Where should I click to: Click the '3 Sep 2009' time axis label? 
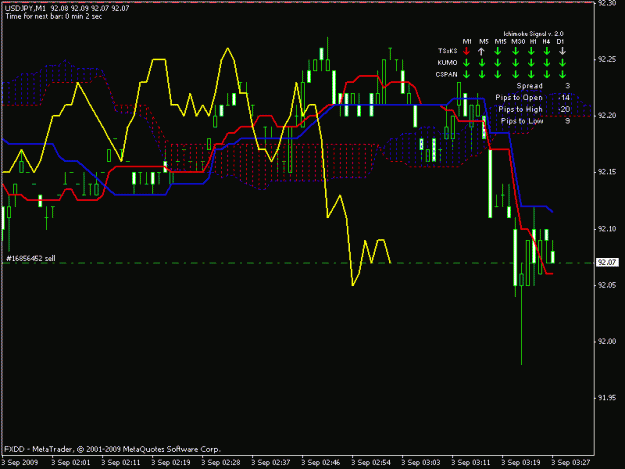20,463
